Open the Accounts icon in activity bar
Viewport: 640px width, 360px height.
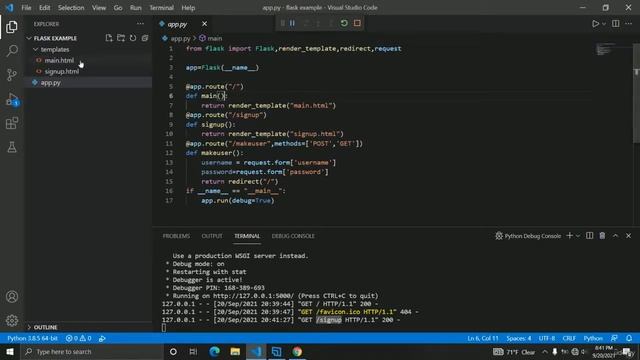(12, 296)
